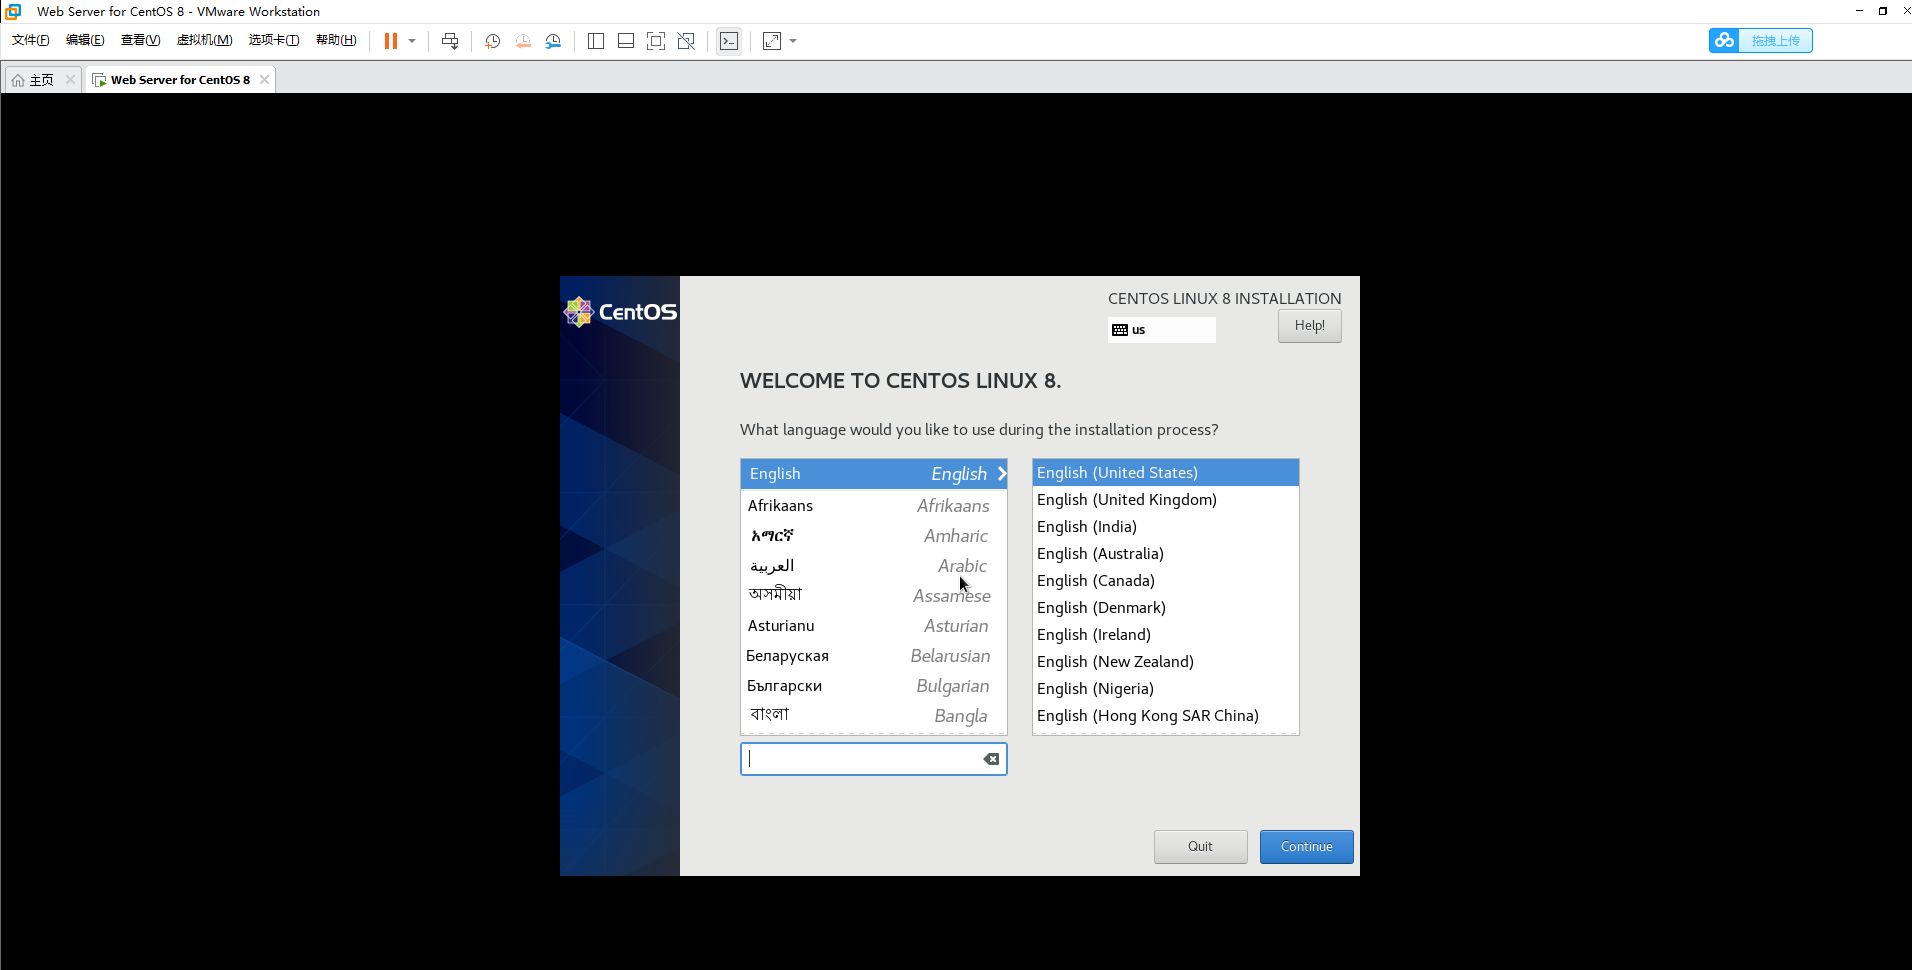This screenshot has height=970, width=1912.
Task: Minimize the VMware Workstation window
Action: tap(1859, 11)
